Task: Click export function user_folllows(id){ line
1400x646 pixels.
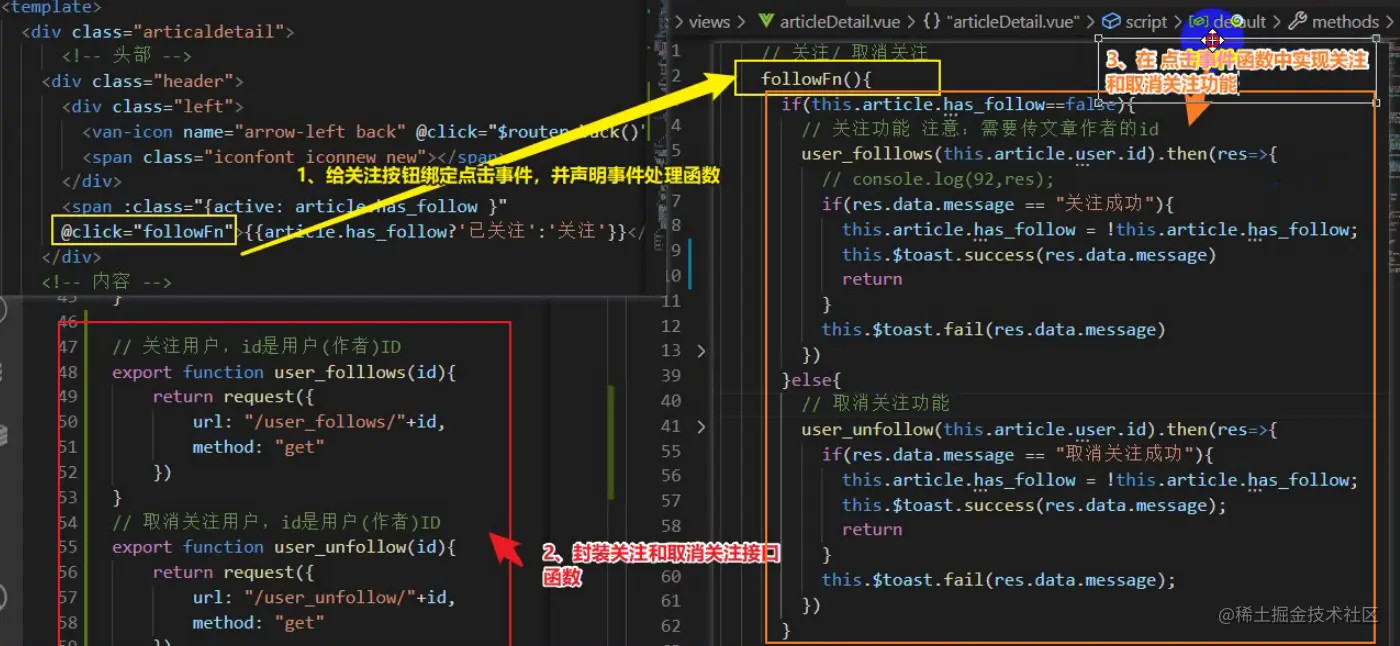Action: coord(284,372)
